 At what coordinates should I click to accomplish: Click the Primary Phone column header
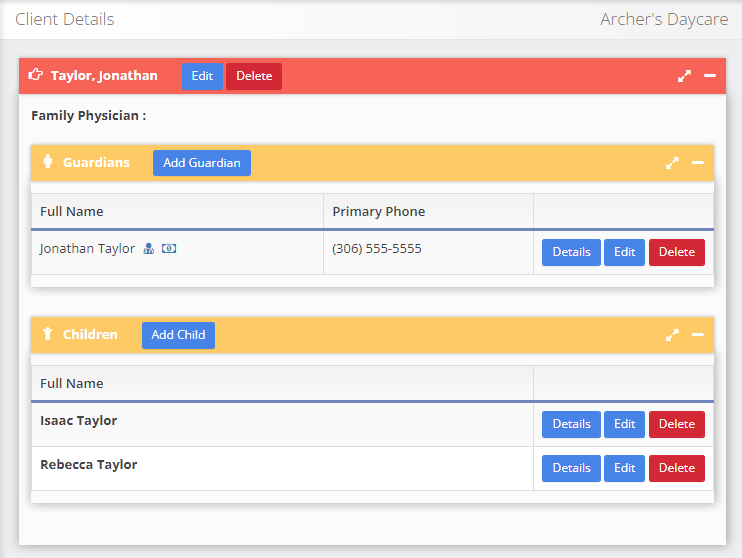(x=379, y=211)
